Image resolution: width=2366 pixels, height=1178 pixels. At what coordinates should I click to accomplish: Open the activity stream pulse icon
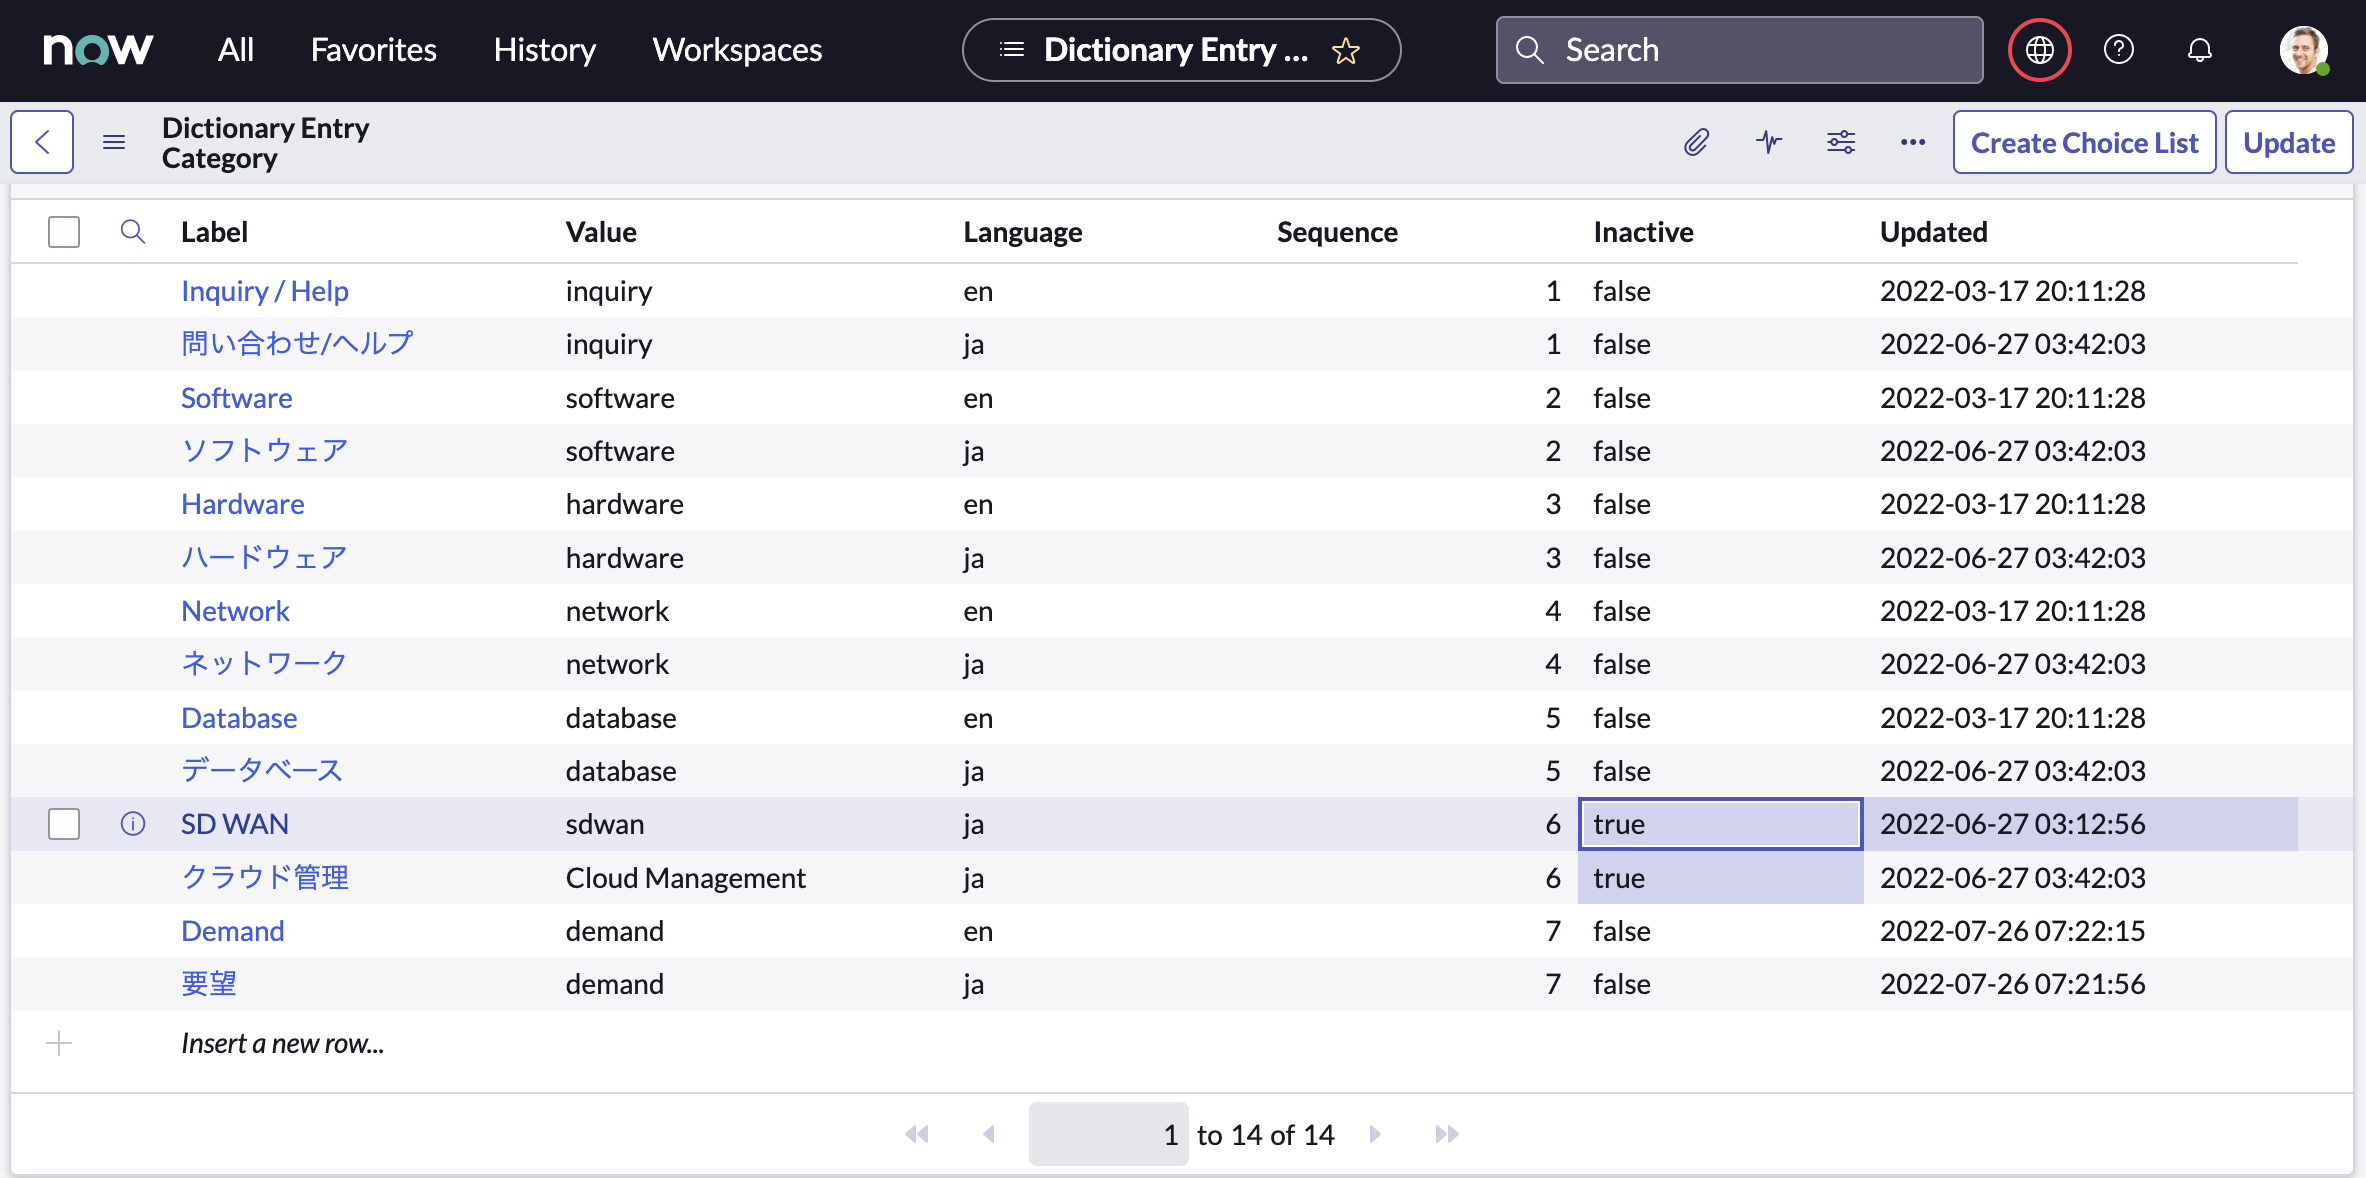1769,143
